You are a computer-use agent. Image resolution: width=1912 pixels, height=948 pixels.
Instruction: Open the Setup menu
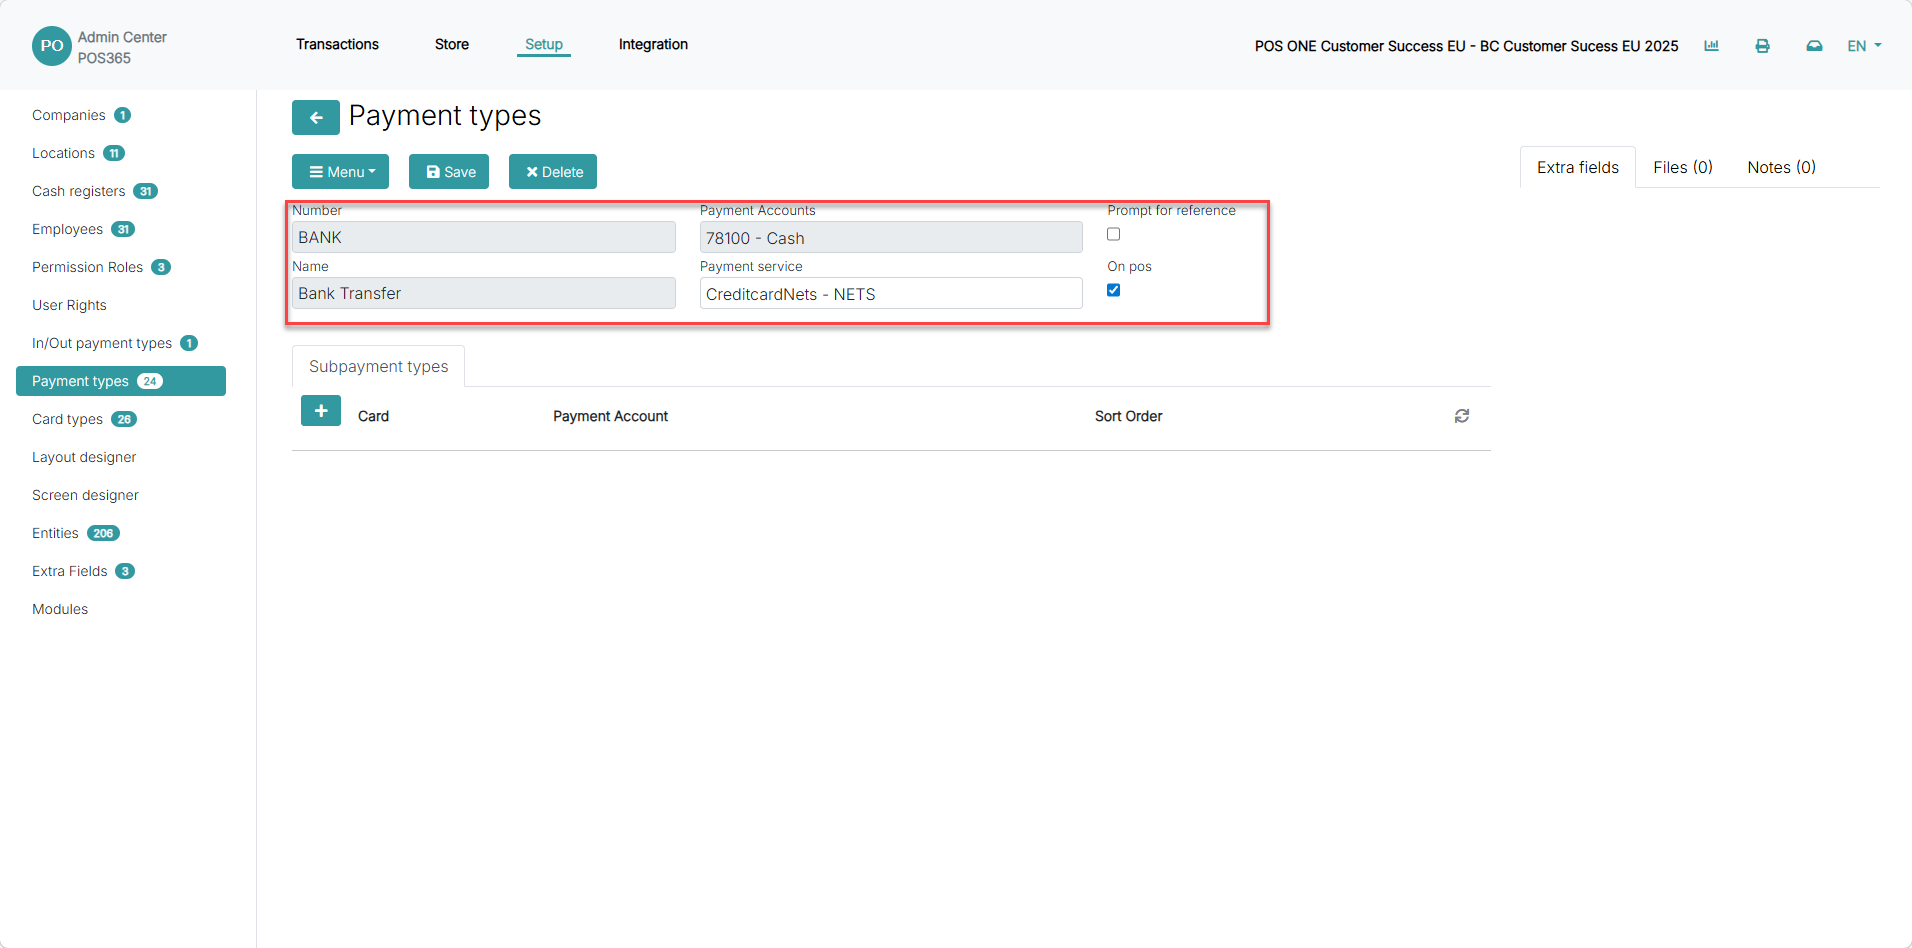click(x=544, y=44)
